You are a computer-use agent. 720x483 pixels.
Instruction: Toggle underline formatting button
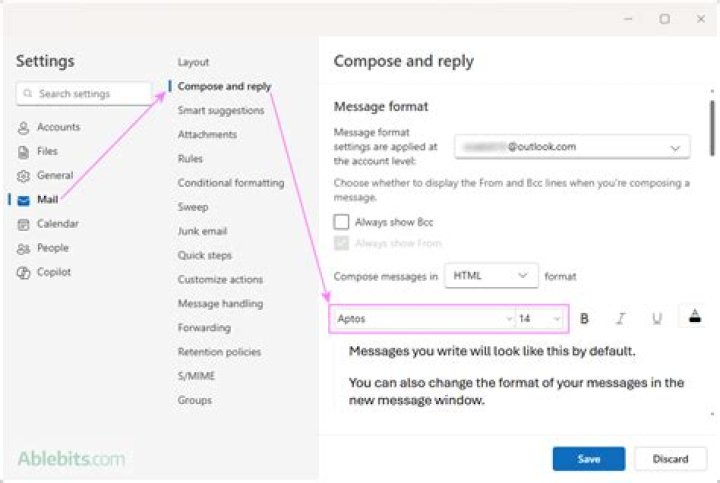click(656, 319)
